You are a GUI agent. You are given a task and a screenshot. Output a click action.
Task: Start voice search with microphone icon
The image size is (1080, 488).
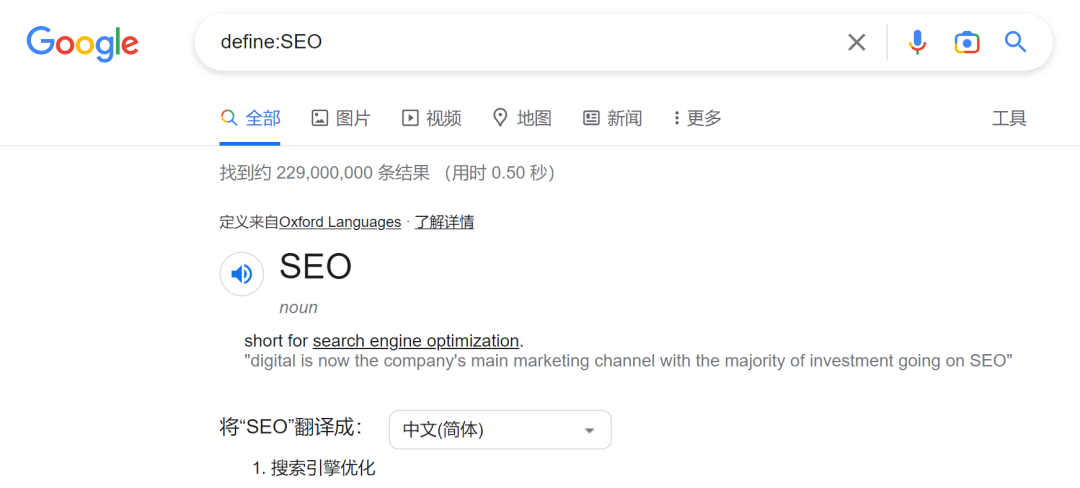point(917,42)
